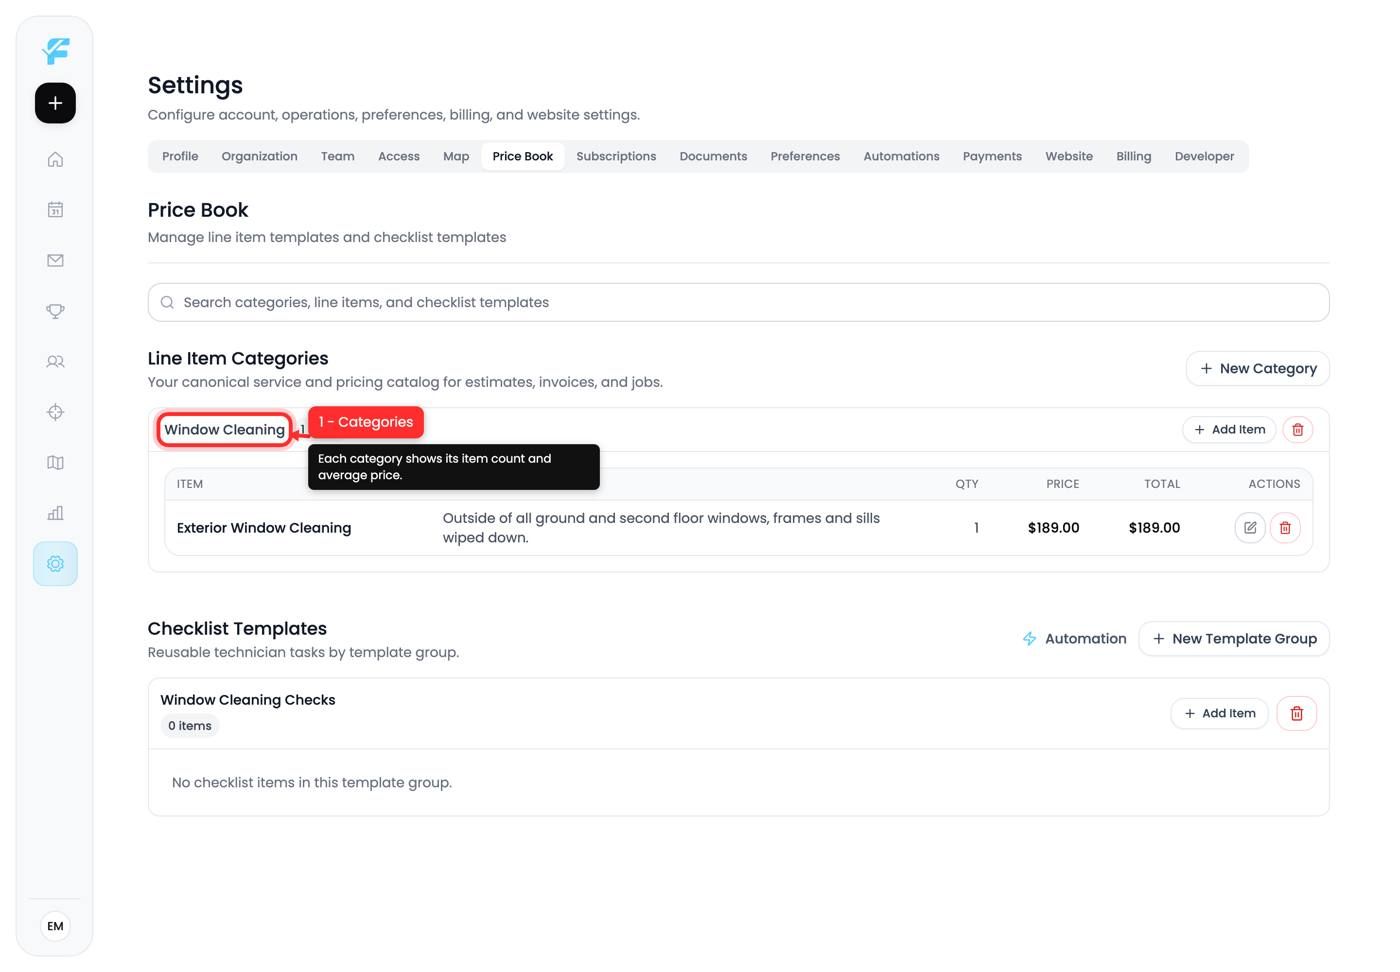Screen dimensions: 1400x972
Task: Delete the Window Cleaning Checks template group
Action: pos(1296,714)
